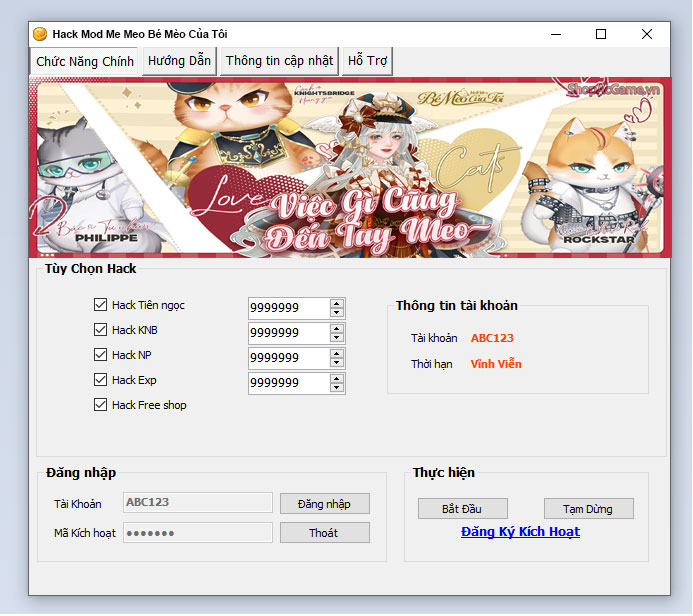
Task: Switch to the Chức Năng Chính tab
Action: point(84,61)
